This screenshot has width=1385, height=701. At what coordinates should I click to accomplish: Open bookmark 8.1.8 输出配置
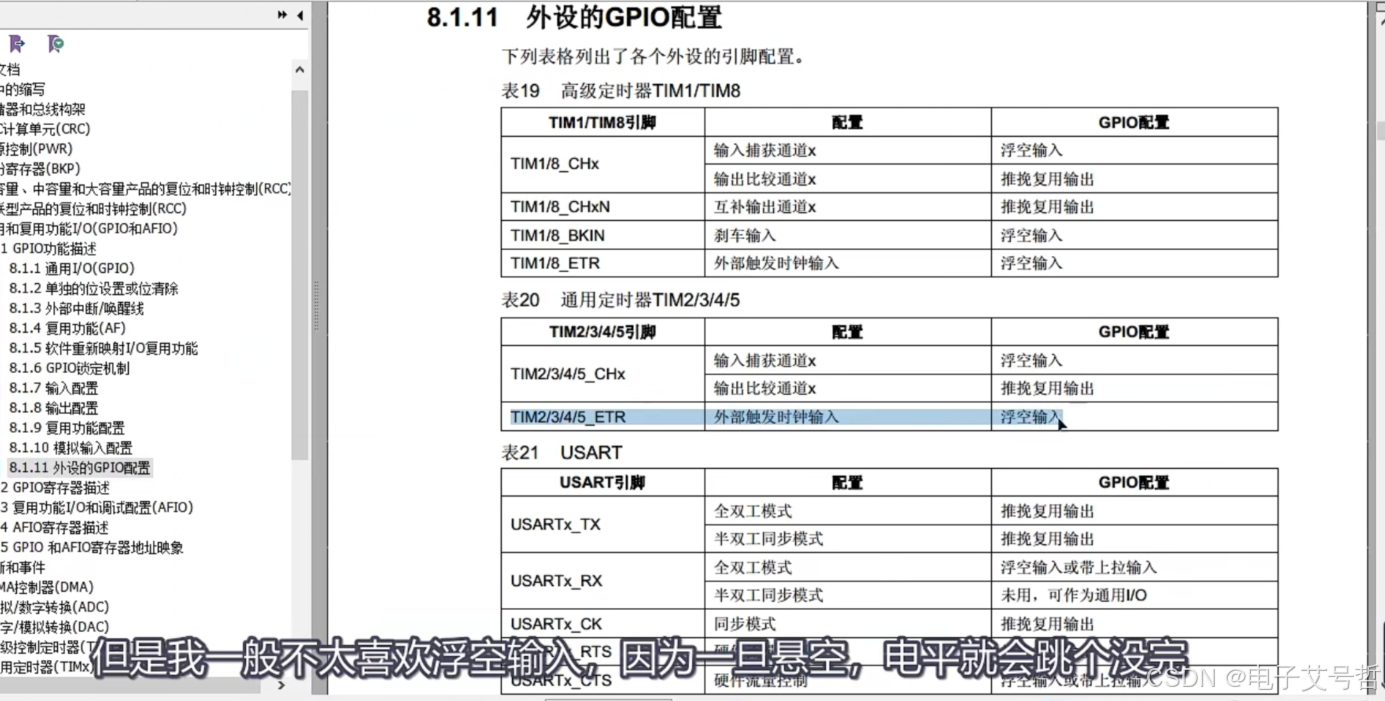coord(53,408)
